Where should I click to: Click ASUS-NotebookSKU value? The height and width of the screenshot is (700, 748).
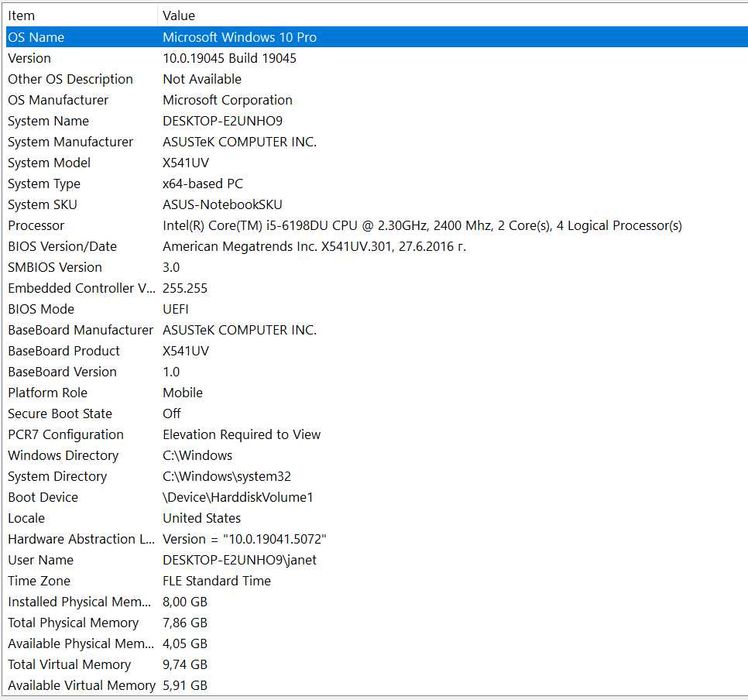[x=223, y=205]
